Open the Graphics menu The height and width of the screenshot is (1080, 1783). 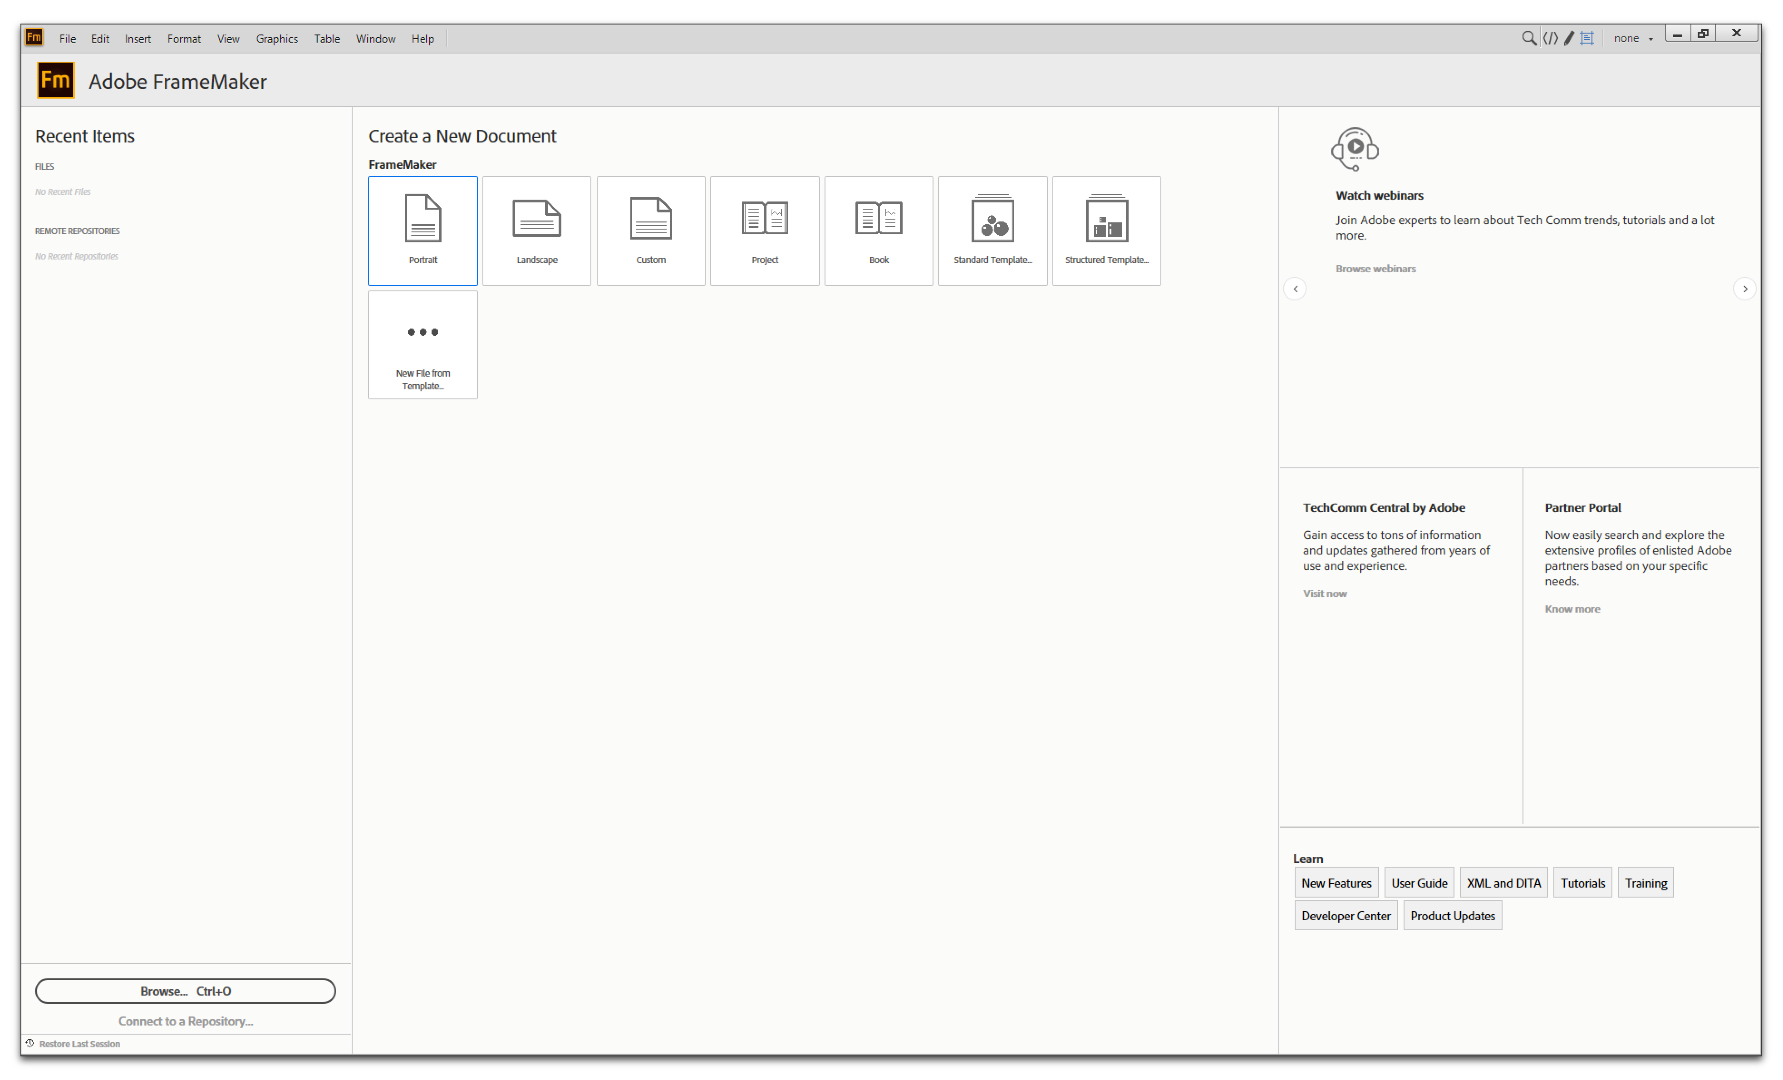pos(277,39)
